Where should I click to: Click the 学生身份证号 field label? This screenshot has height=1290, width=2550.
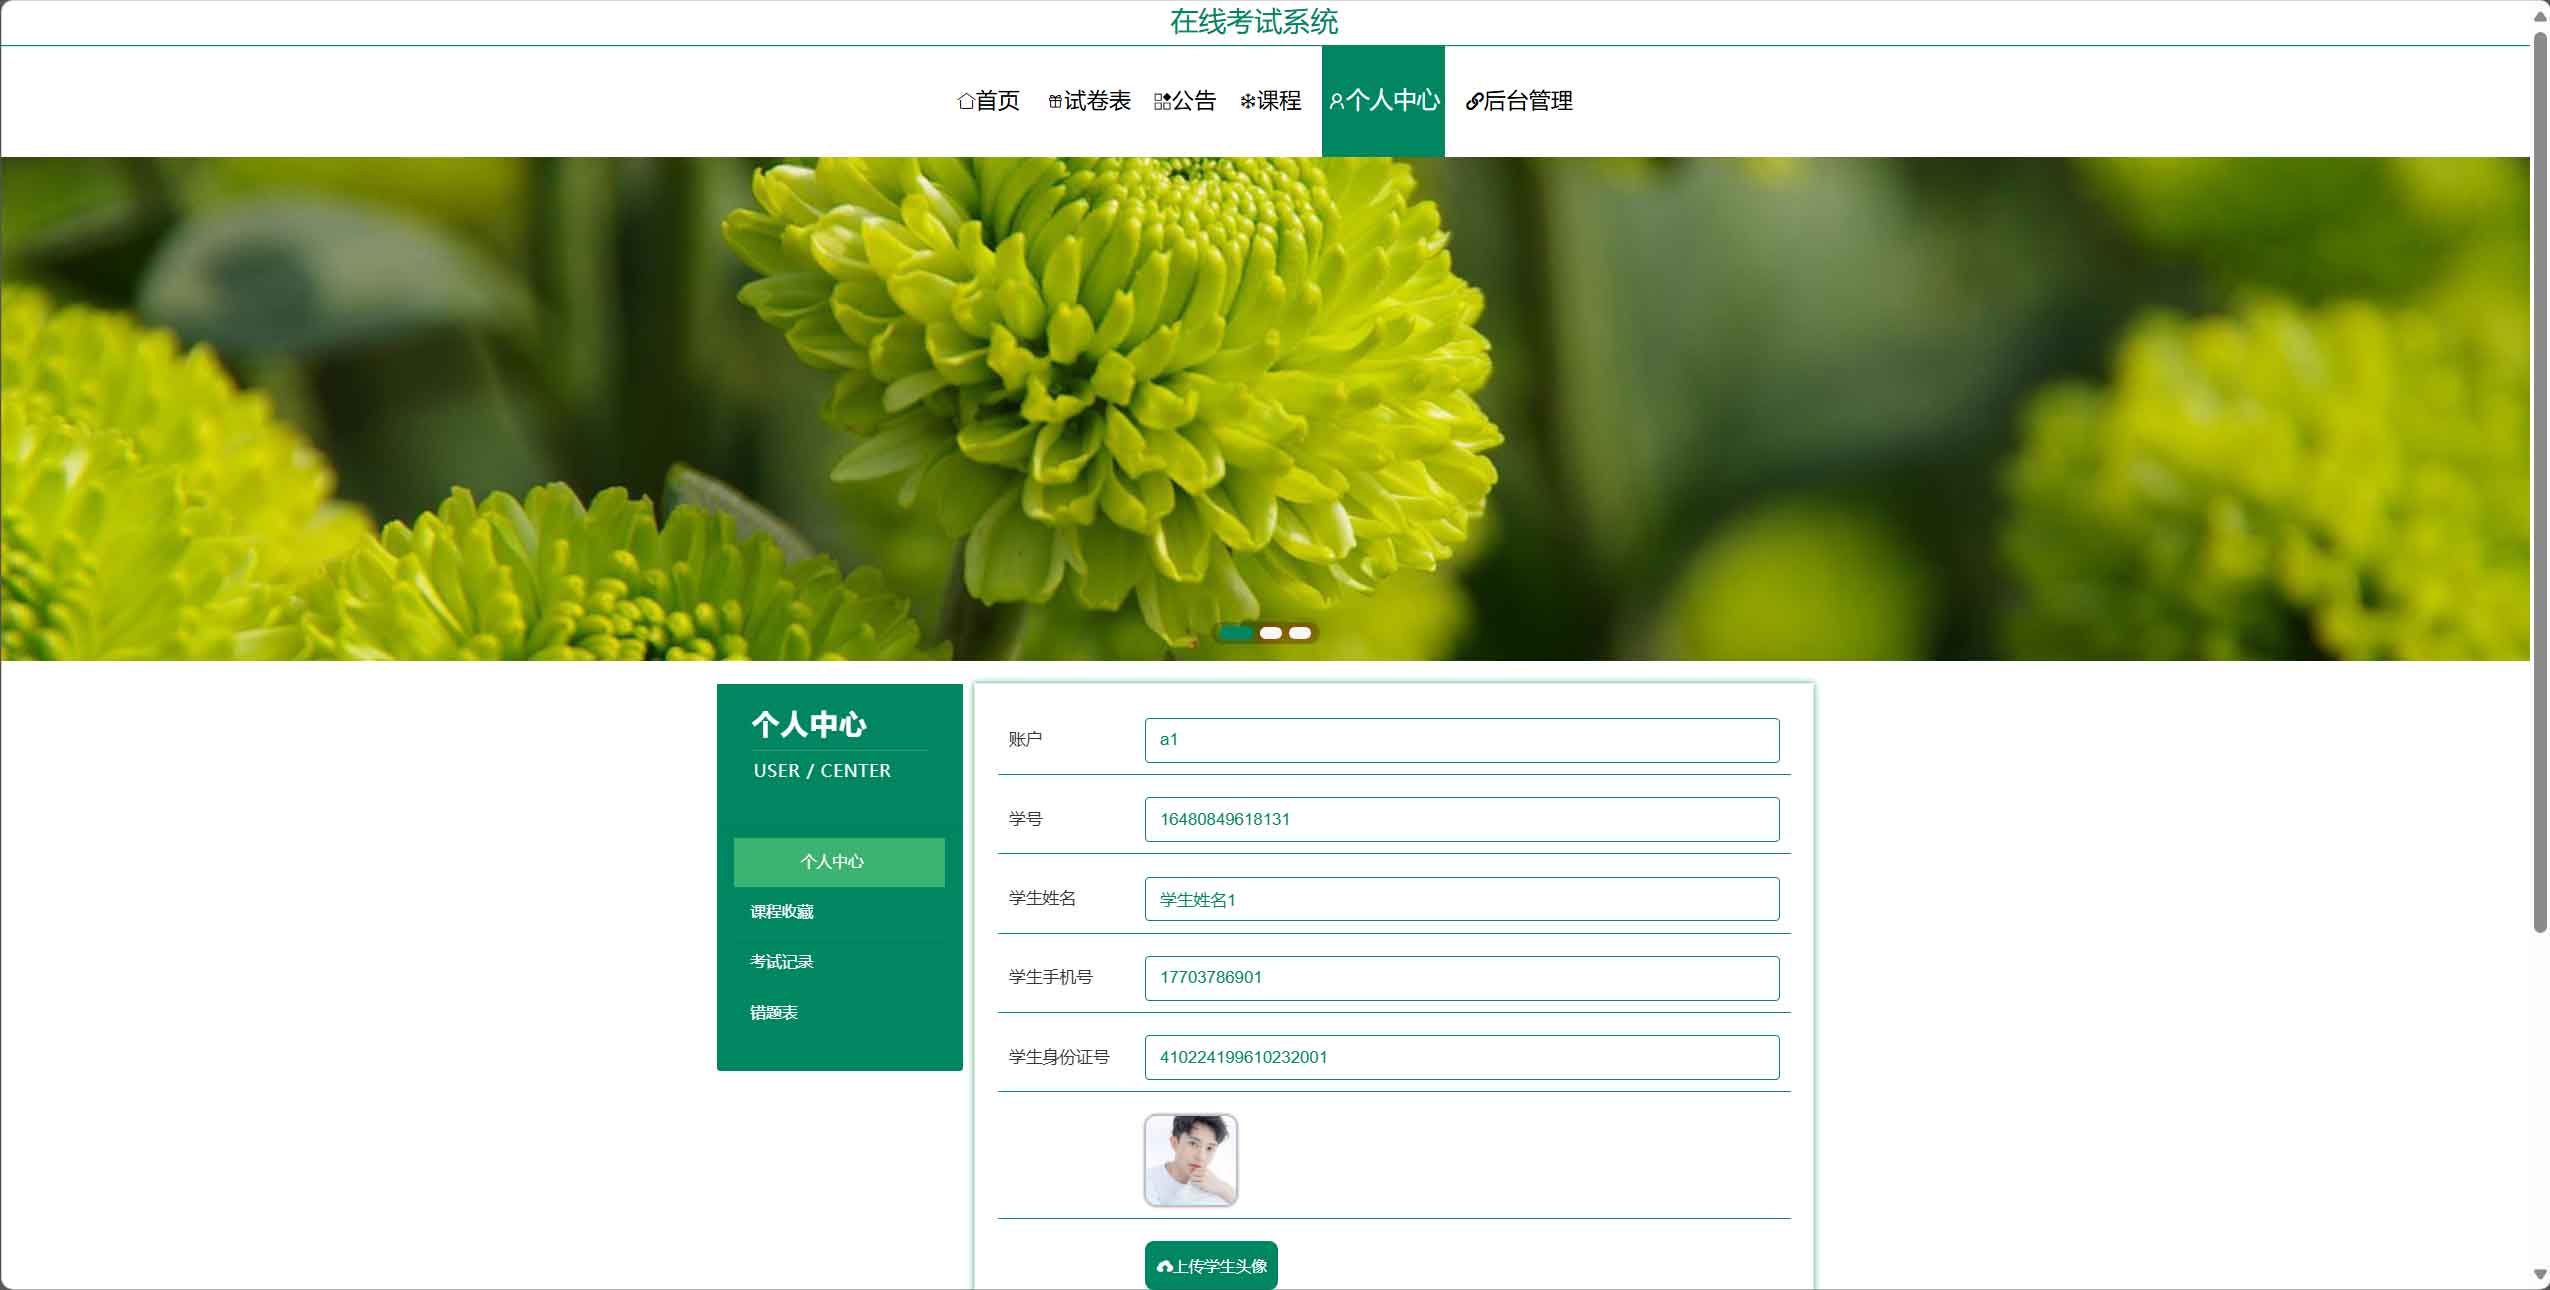(1059, 1057)
